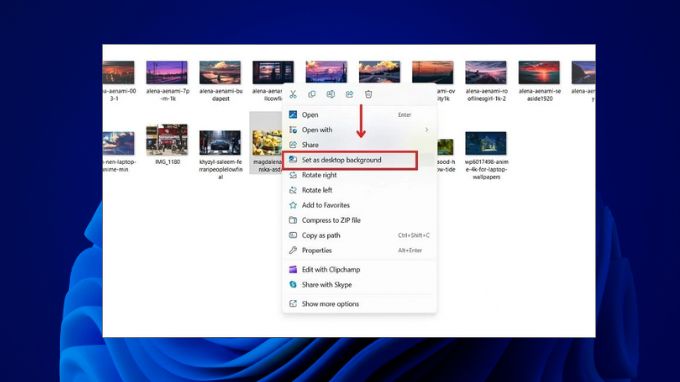Choose Share with Skype
This screenshot has width=680, height=382.
359,284
